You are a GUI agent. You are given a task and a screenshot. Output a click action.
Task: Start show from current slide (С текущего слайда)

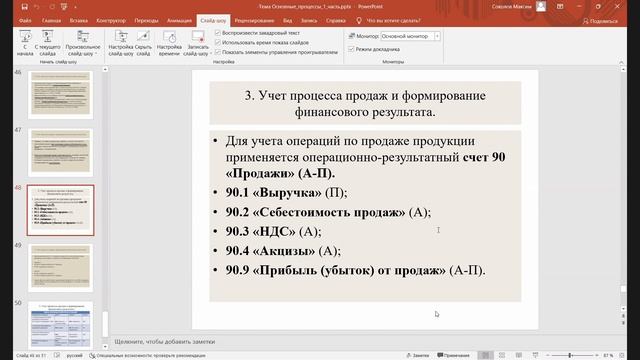[47, 43]
